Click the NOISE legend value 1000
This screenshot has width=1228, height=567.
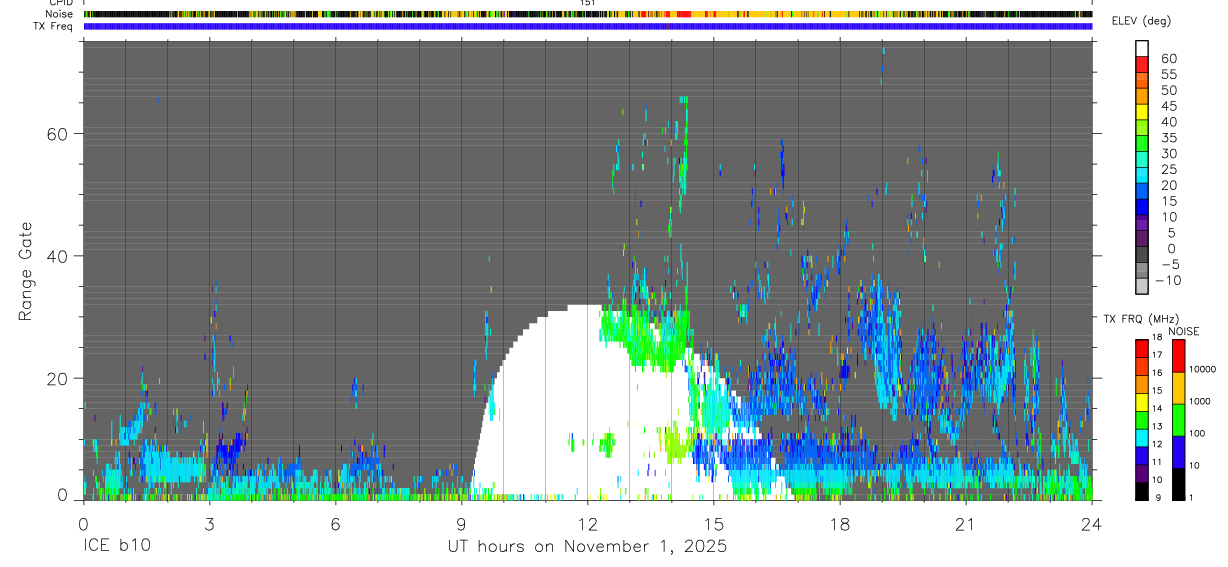point(1201,401)
